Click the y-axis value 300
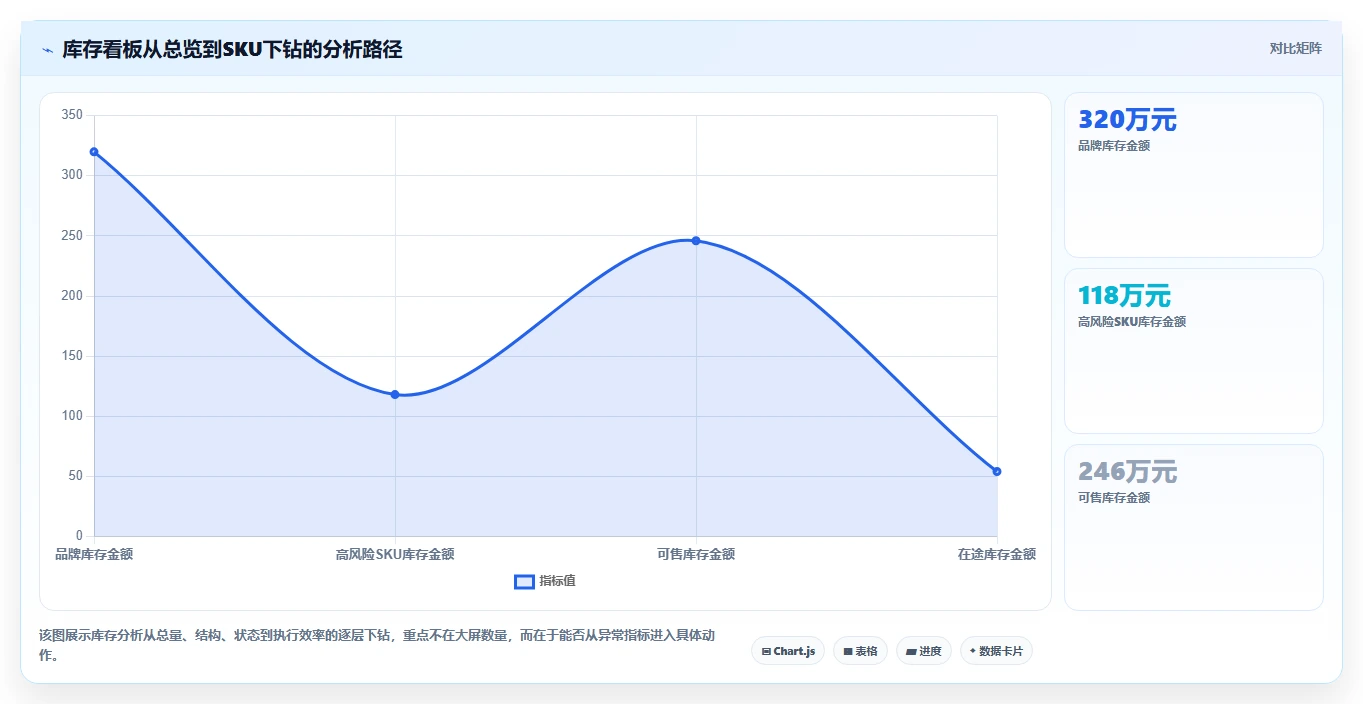The height and width of the screenshot is (704, 1363). click(x=72, y=175)
